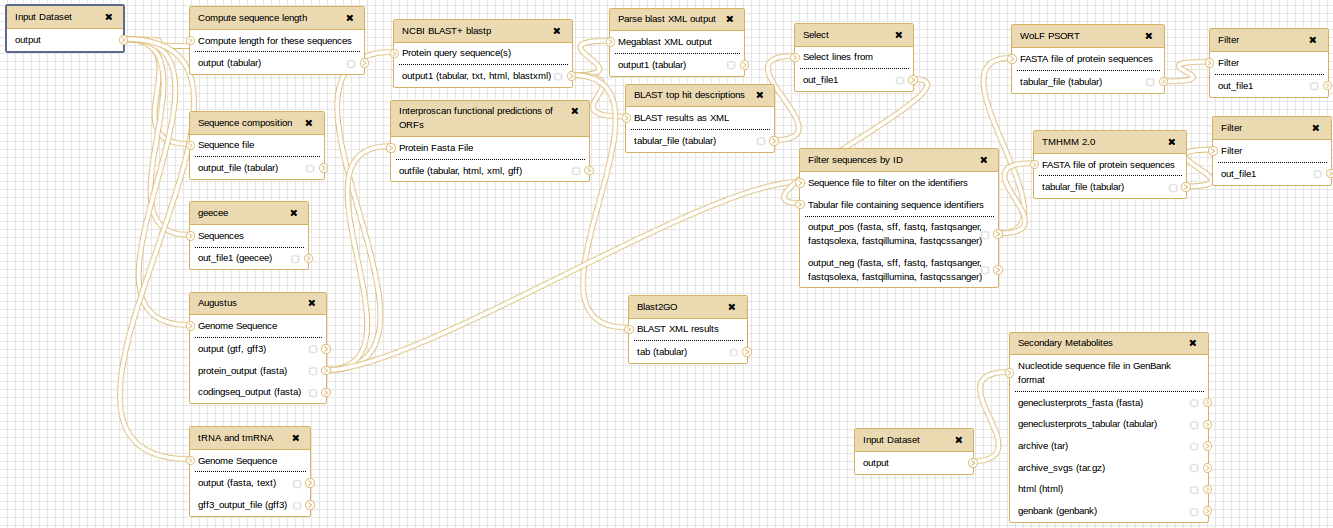The image size is (1333, 528).
Task: Toggle output checkbox for tRNA output (fasta, text)
Action: pyautogui.click(x=297, y=483)
